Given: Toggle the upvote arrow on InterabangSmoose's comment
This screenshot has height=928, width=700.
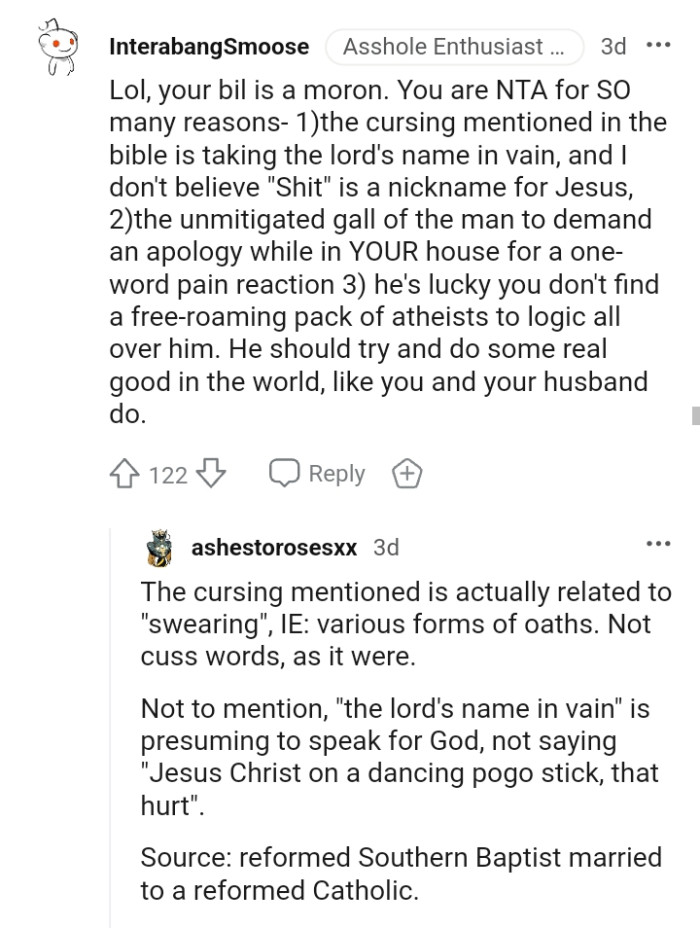Looking at the screenshot, I should coord(123,474).
